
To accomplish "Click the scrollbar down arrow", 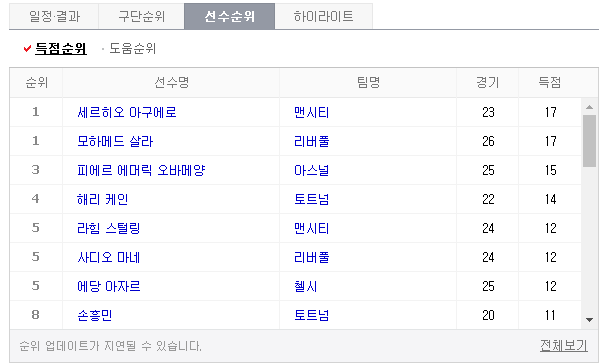I will coord(590,320).
